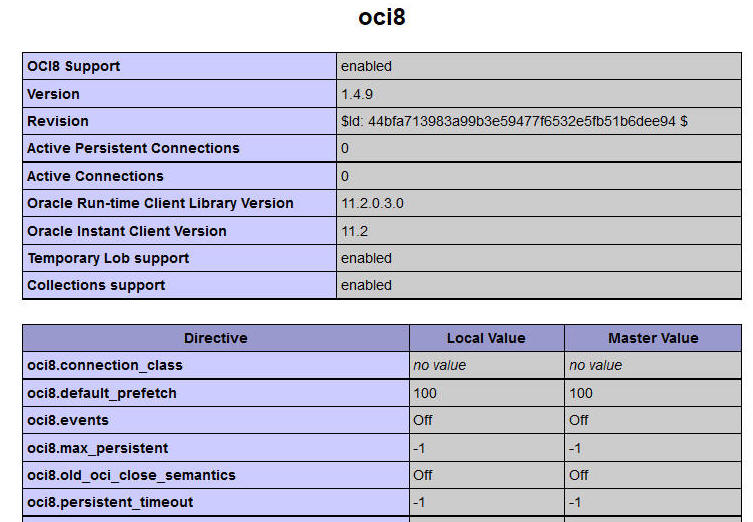
Task: Click the Active Persistent Connections label
Action: (133, 148)
